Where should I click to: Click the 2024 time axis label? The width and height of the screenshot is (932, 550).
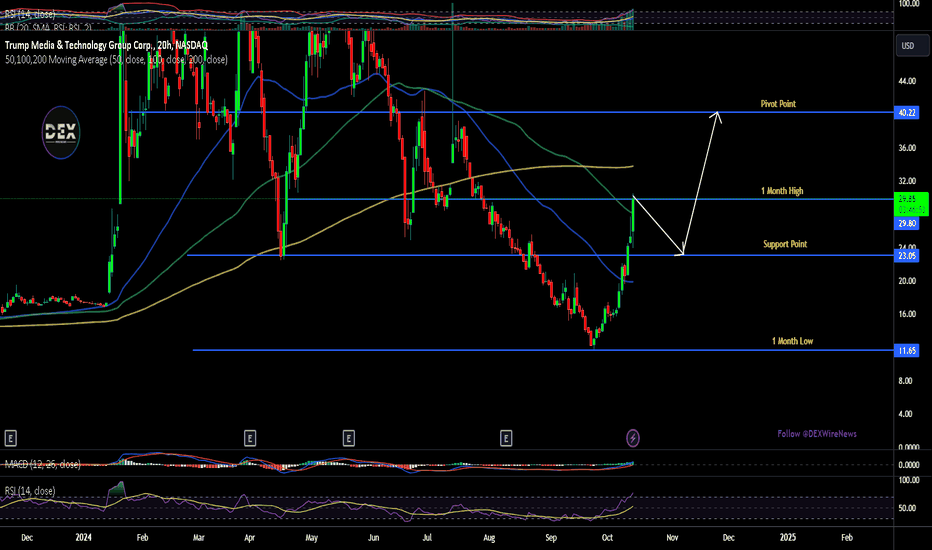coord(83,538)
